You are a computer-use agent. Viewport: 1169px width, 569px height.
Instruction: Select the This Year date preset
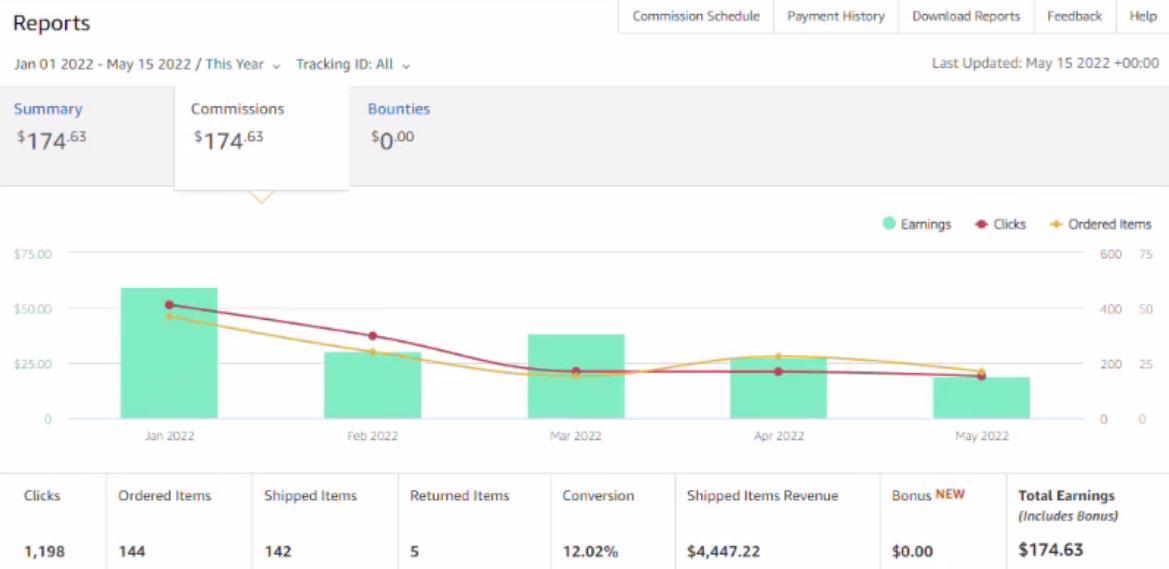[235, 64]
